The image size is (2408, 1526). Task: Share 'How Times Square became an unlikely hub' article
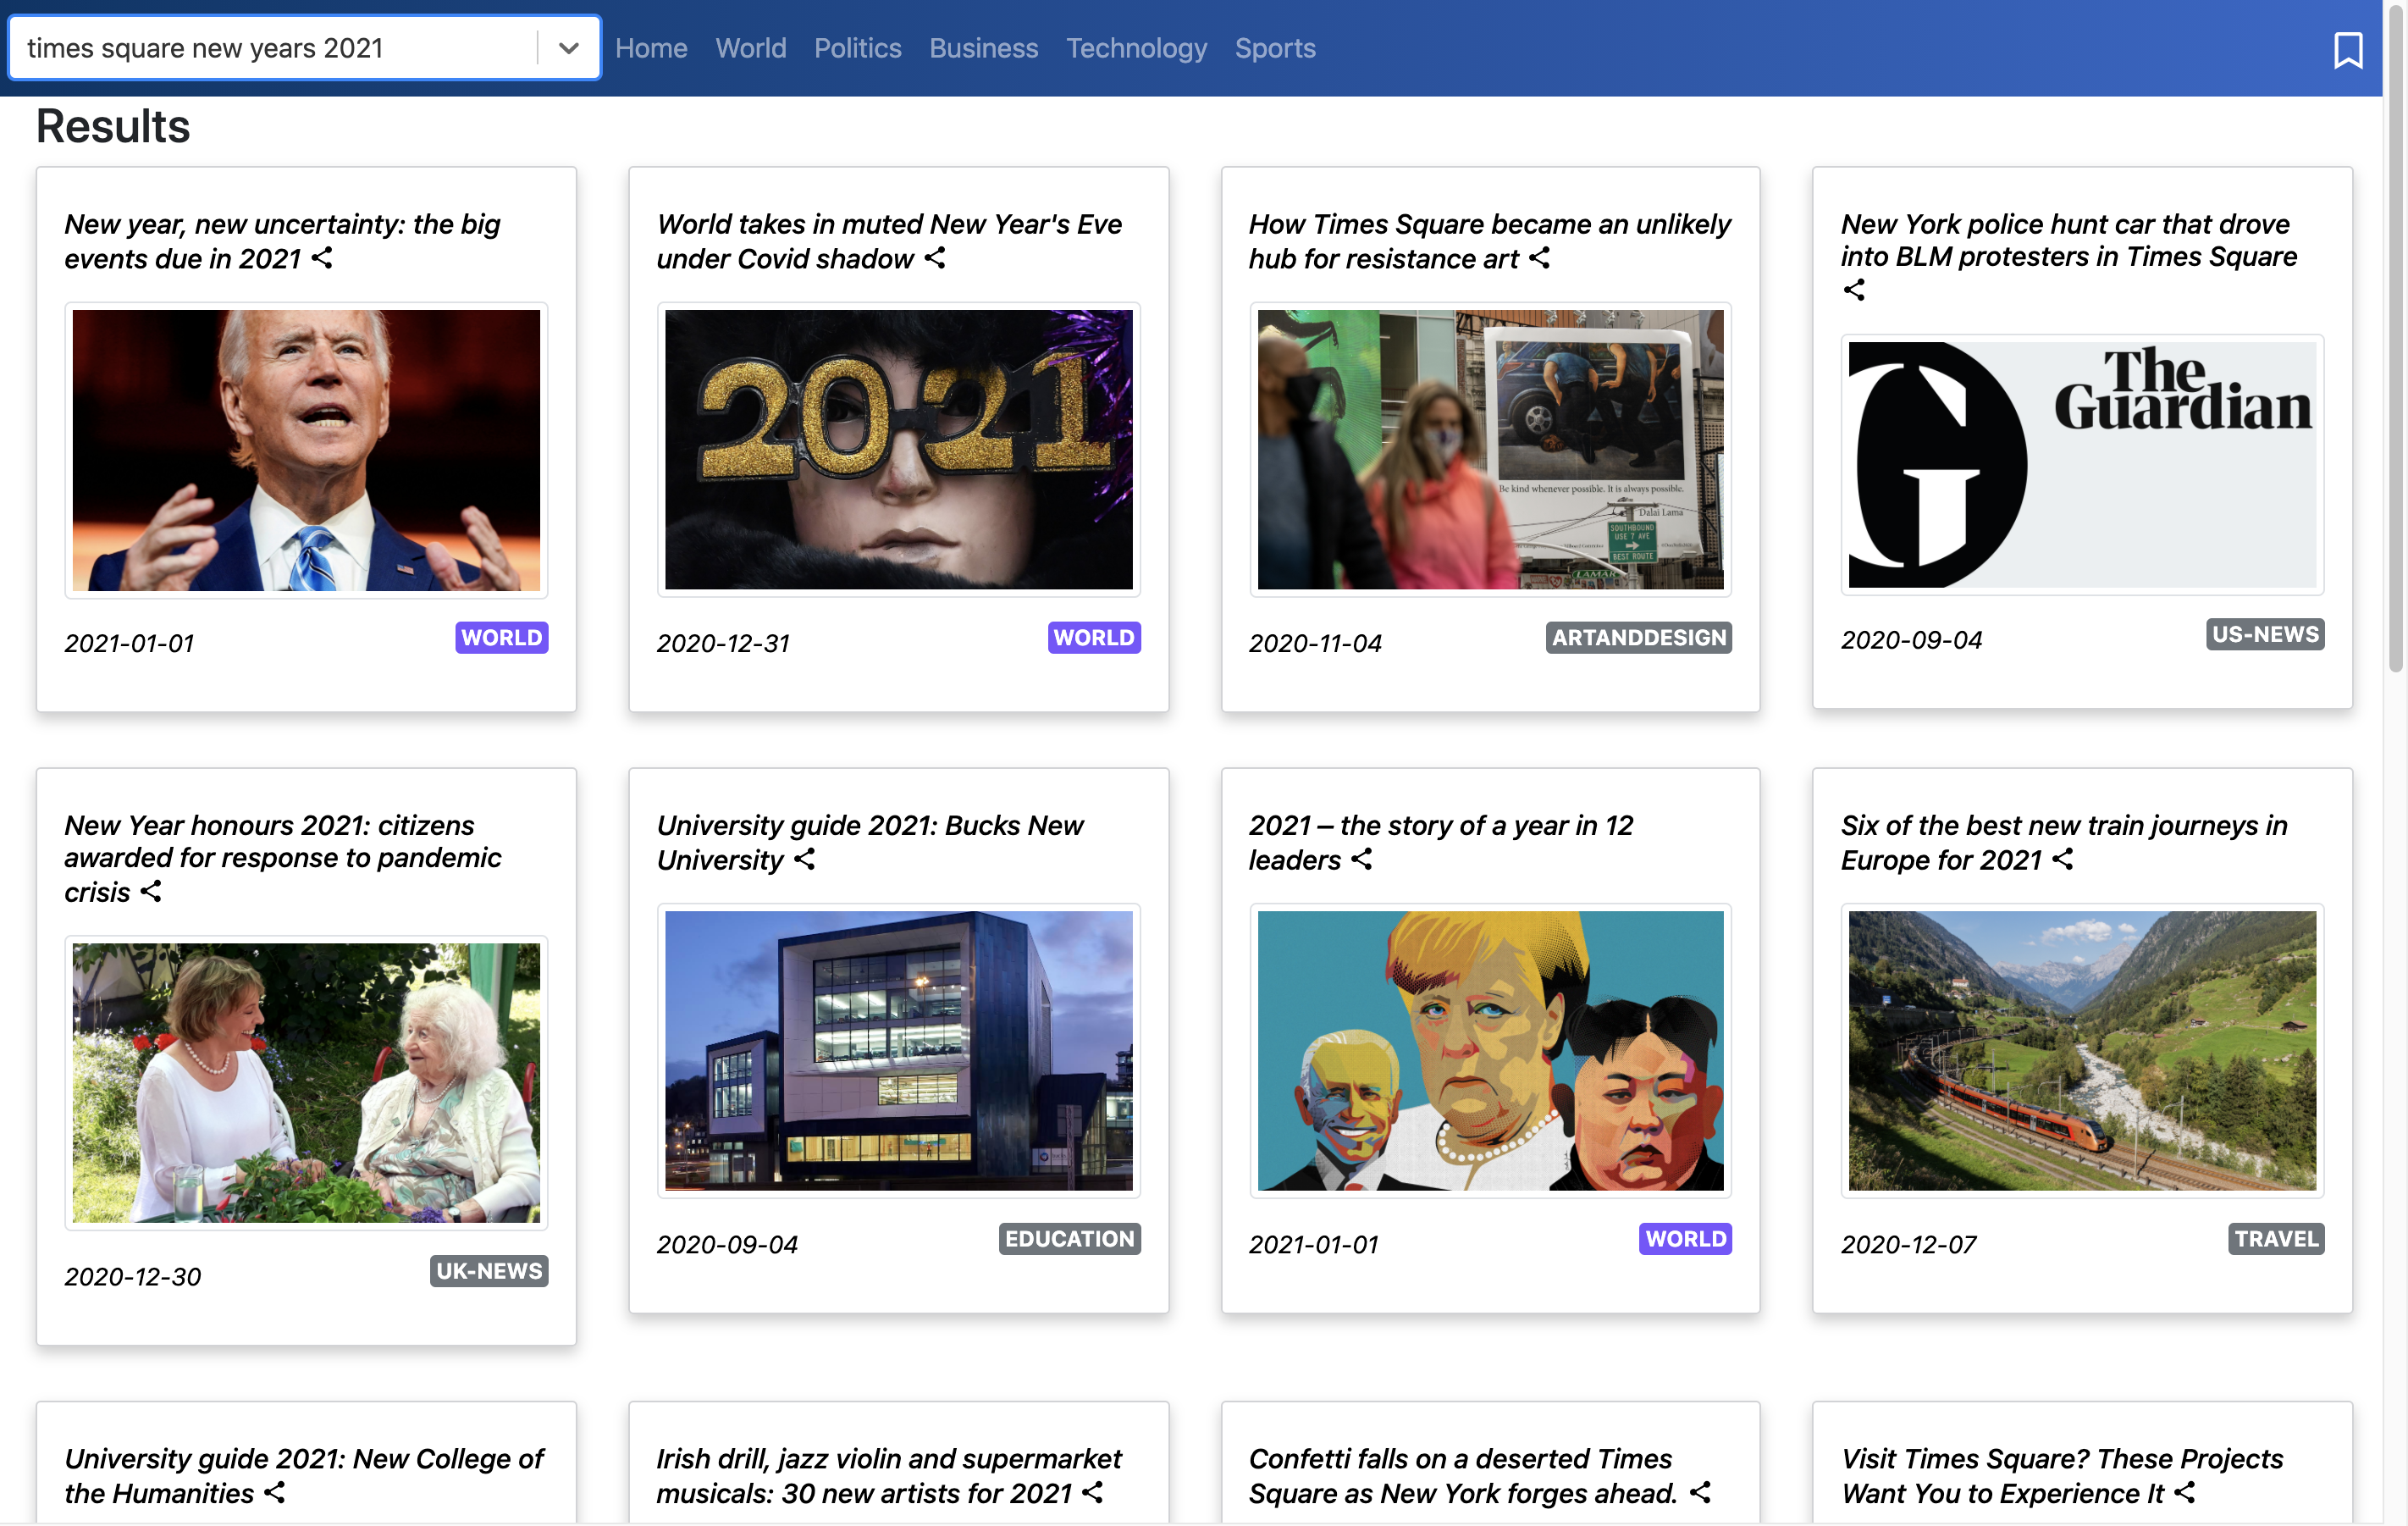(x=1540, y=258)
